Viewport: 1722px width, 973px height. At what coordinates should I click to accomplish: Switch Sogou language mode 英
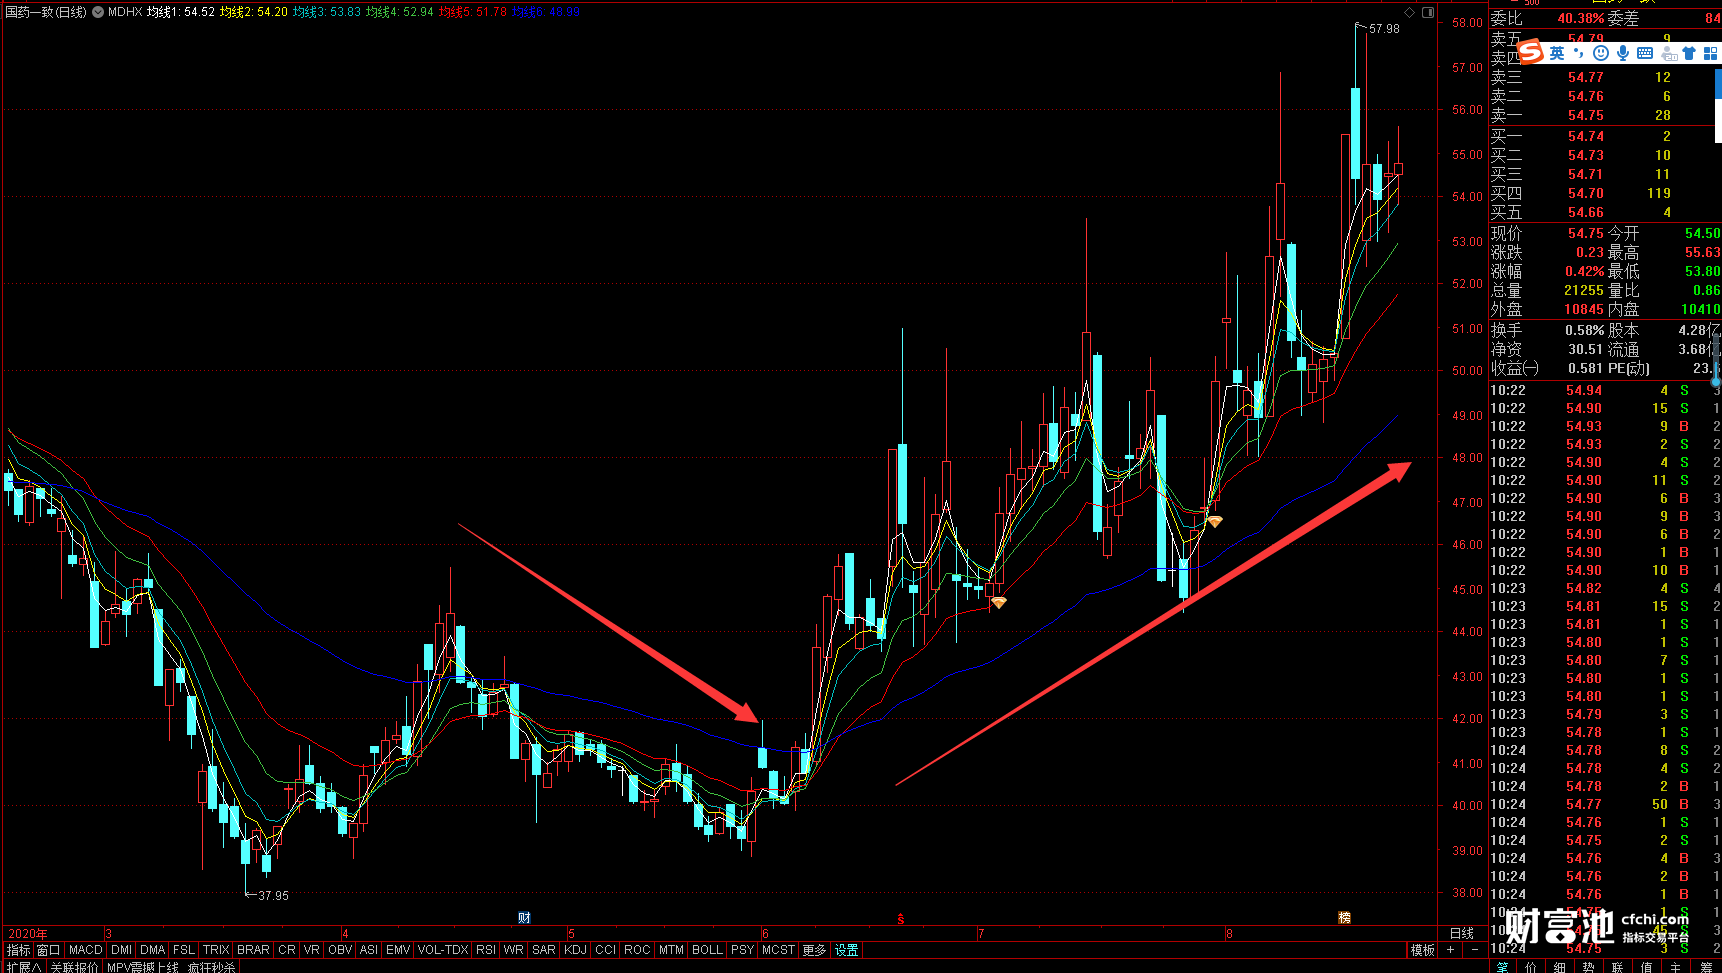[1557, 53]
